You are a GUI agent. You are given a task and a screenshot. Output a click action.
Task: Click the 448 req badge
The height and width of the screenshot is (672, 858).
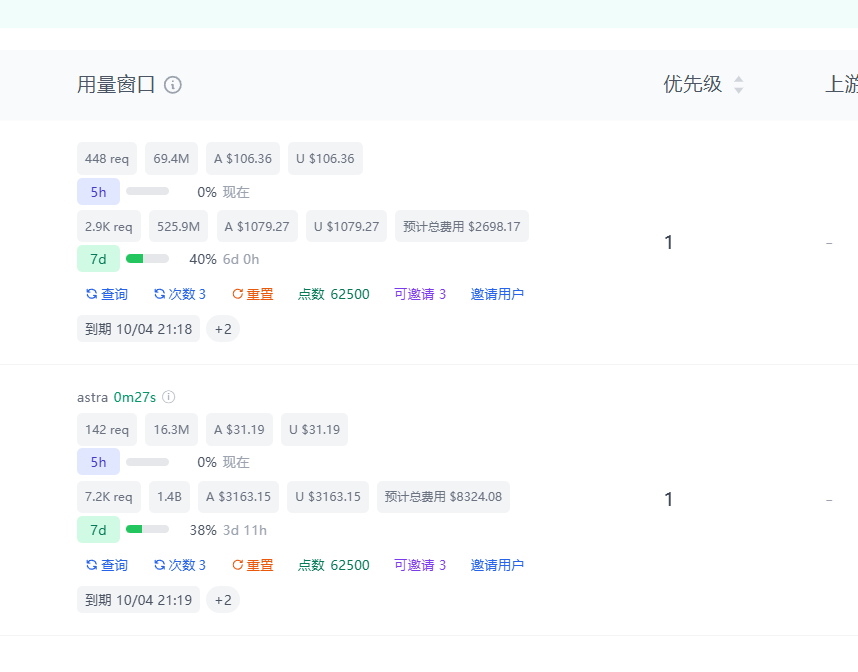[107, 159]
